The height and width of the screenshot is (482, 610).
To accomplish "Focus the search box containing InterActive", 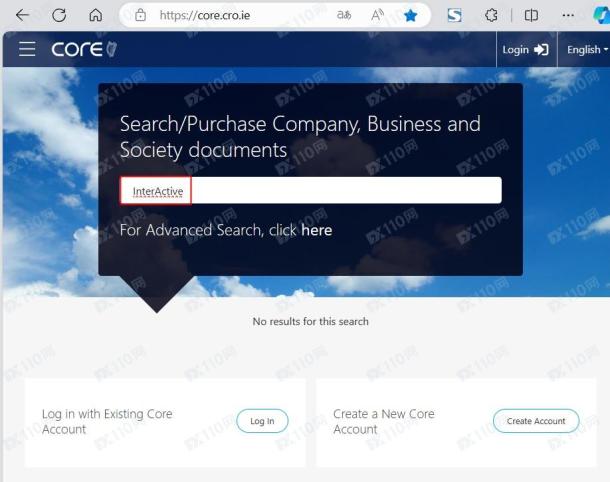I will pyautogui.click(x=310, y=190).
